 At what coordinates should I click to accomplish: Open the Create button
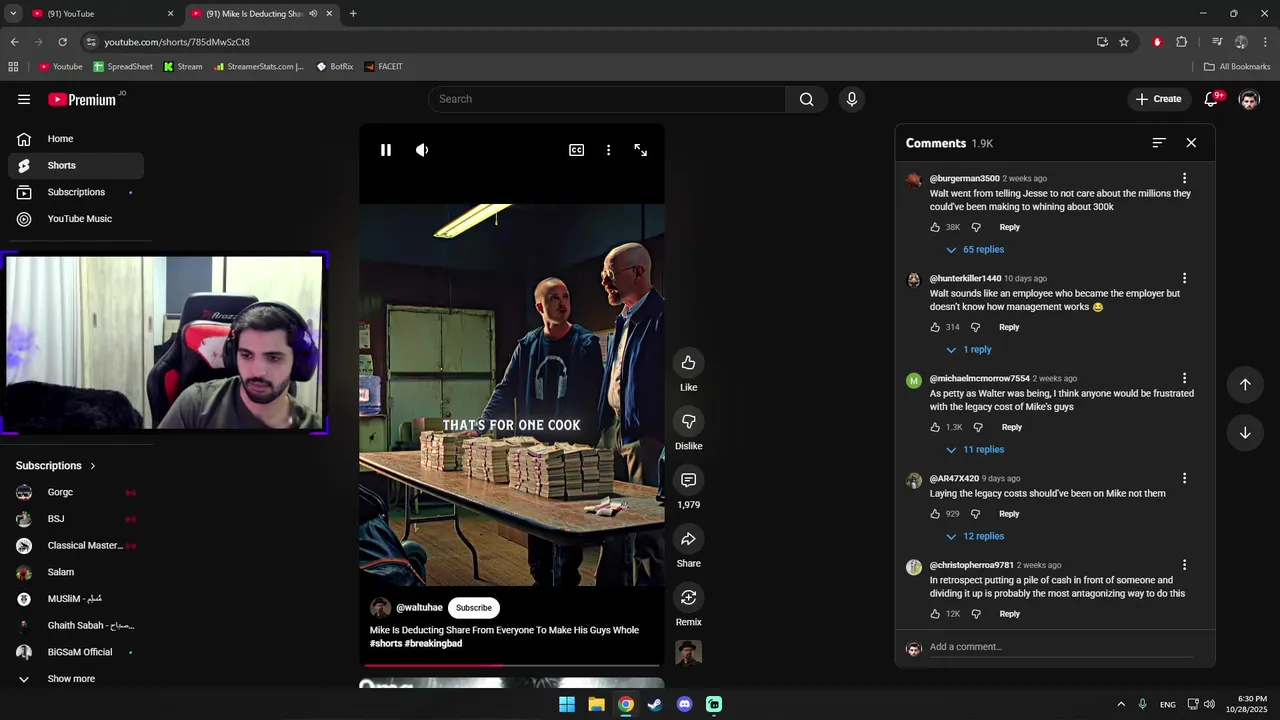click(x=1158, y=99)
